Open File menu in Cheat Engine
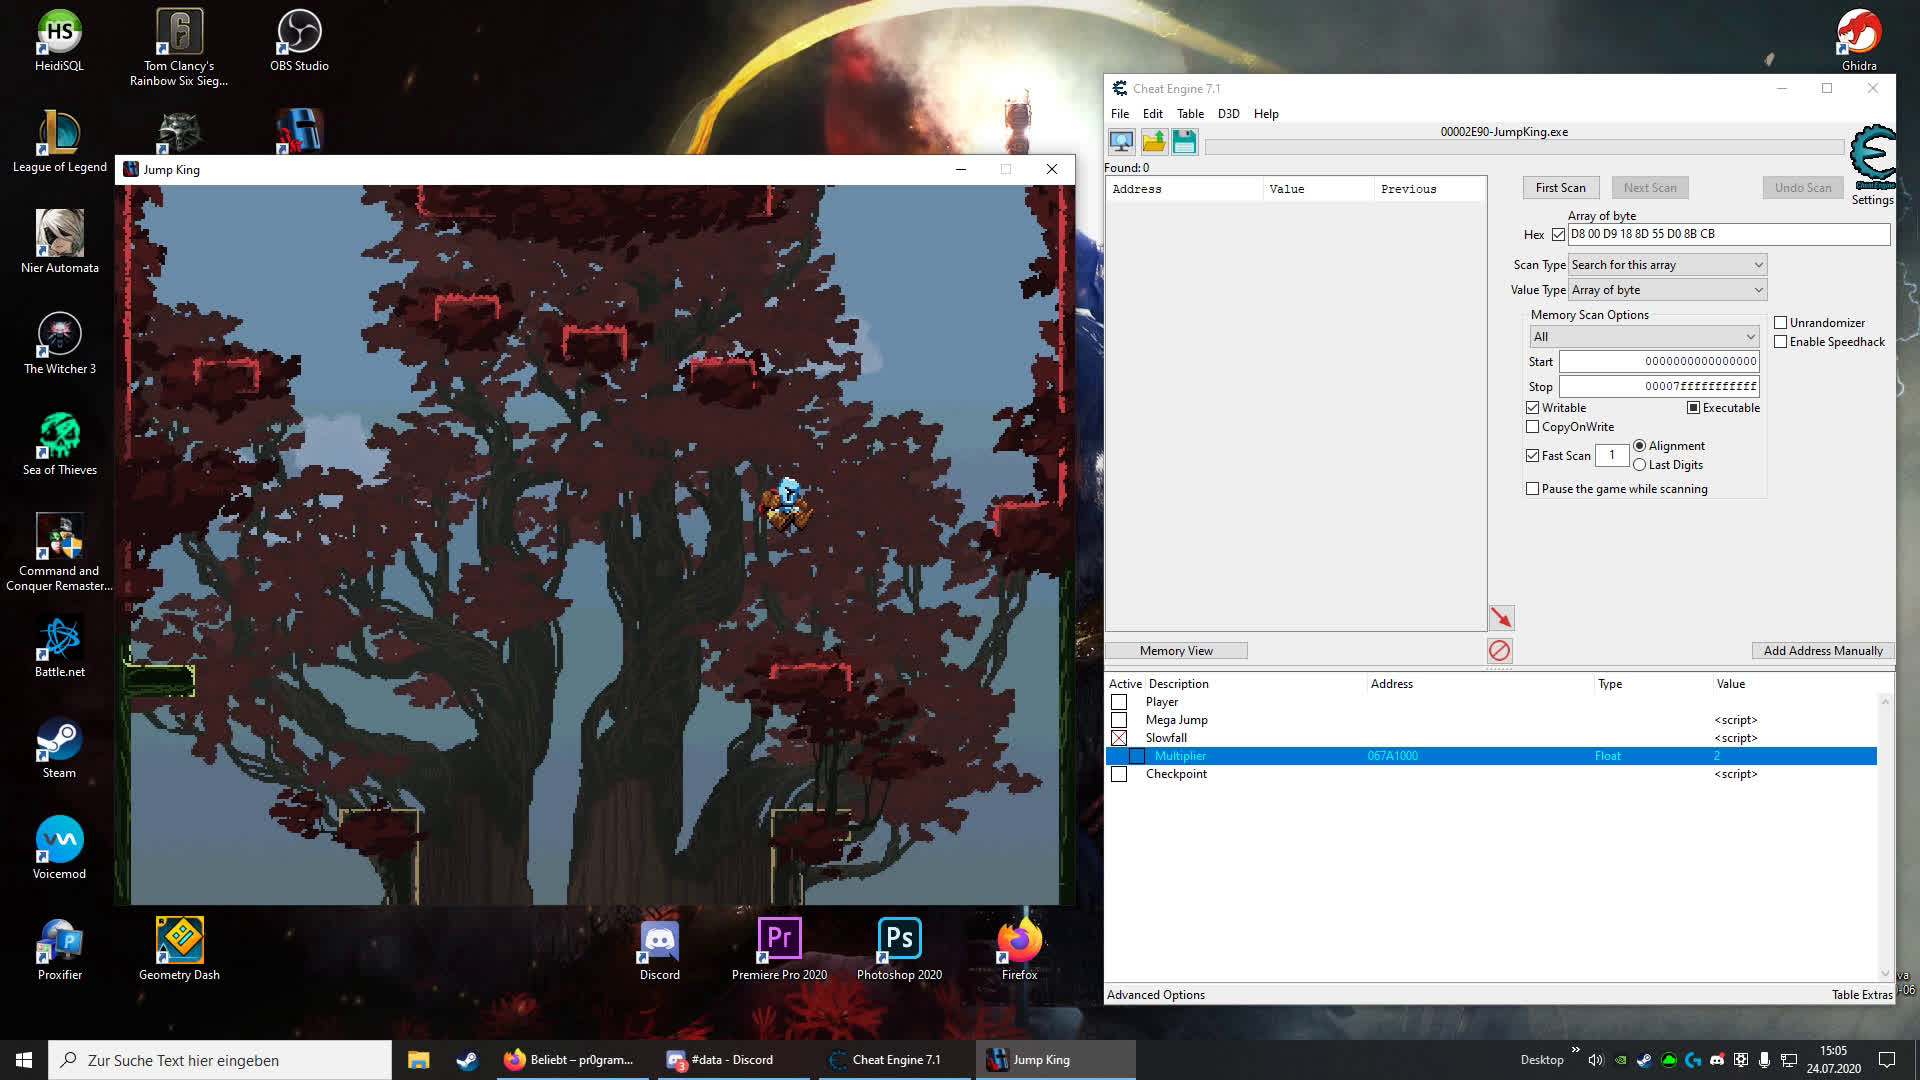 1120,114
